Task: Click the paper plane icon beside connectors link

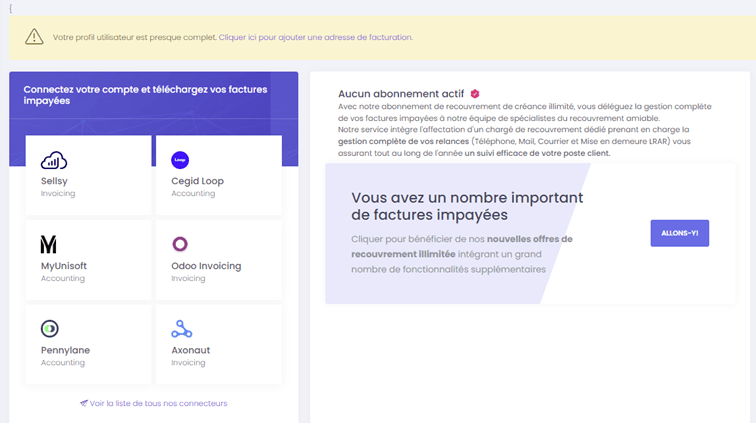Action: [84, 403]
